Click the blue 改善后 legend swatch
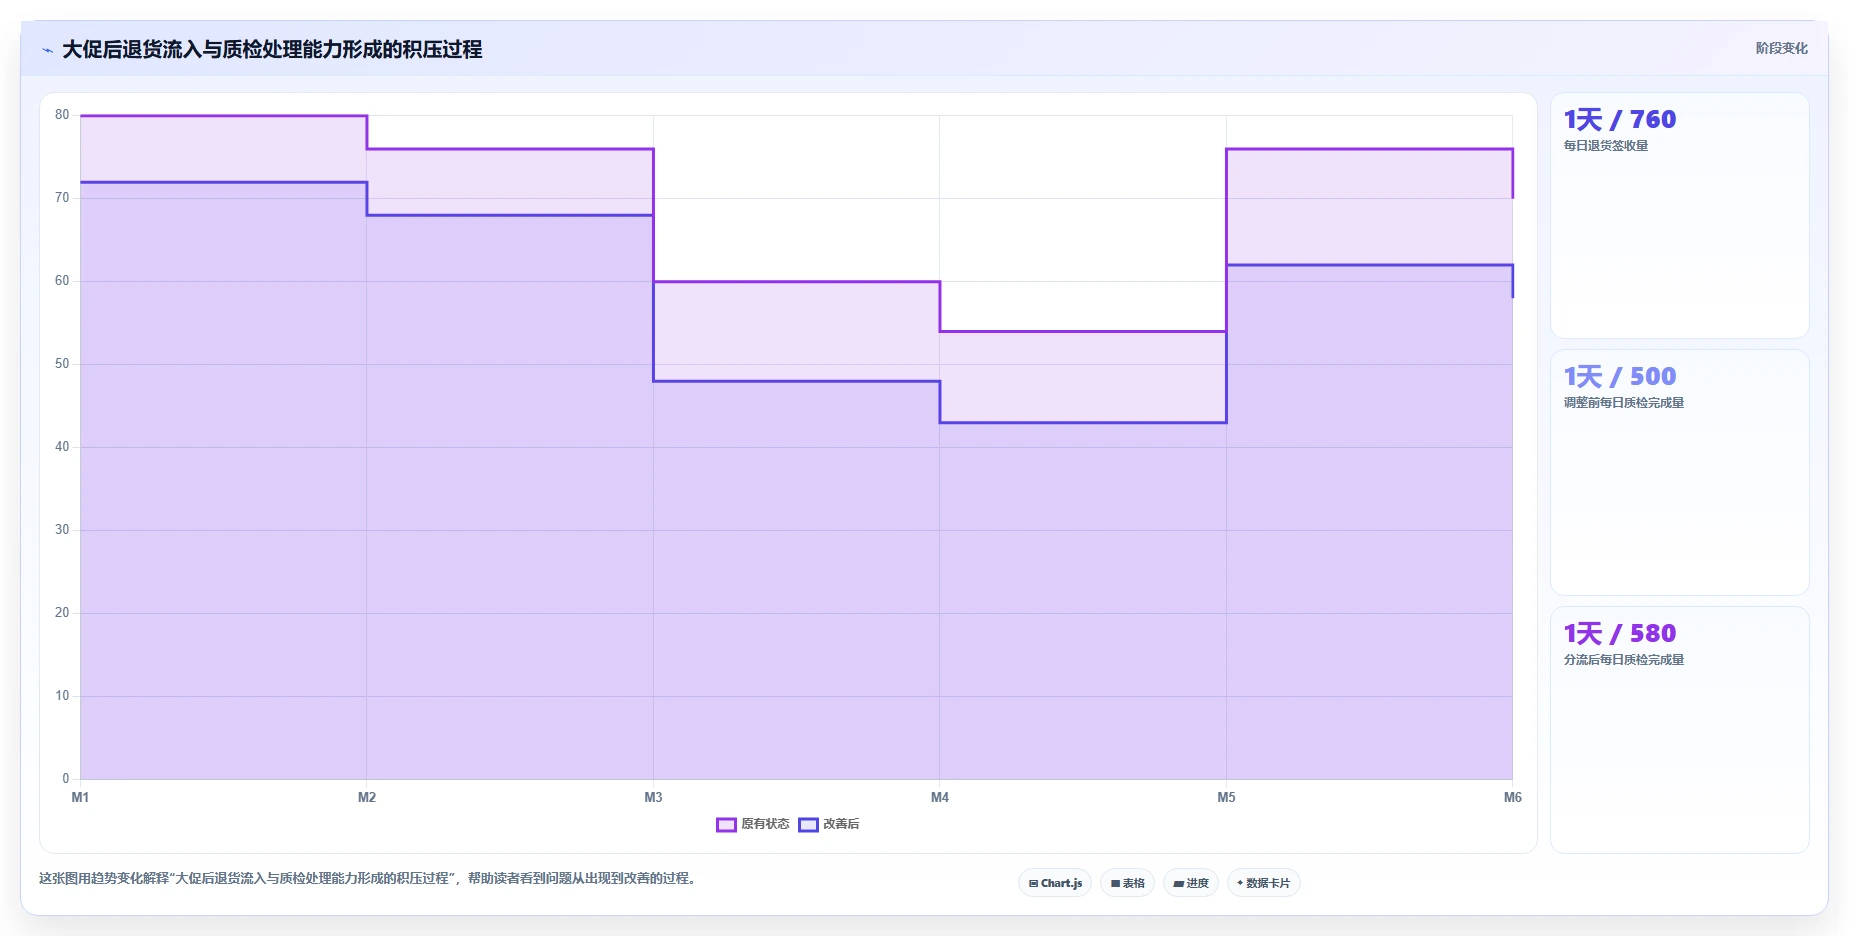The image size is (1849, 936). tap(808, 824)
